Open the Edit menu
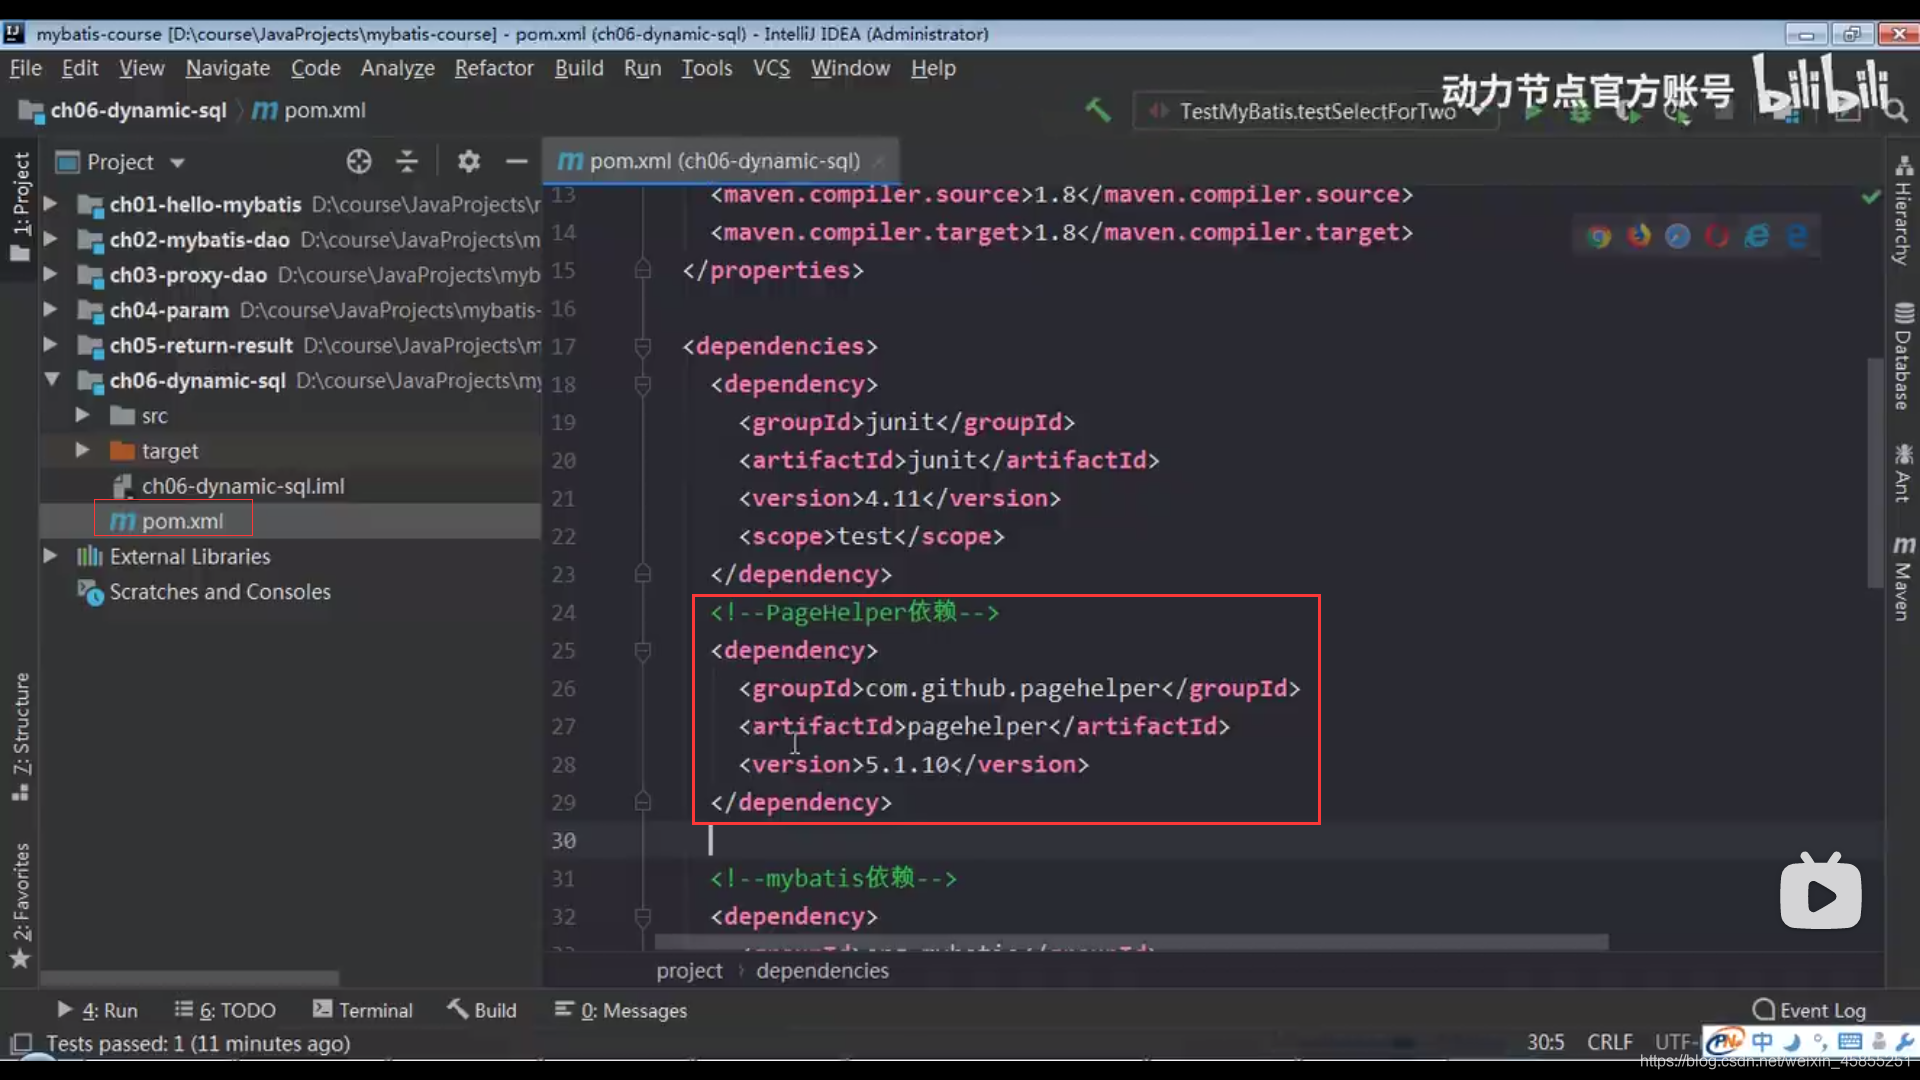This screenshot has height=1080, width=1920. pos(80,68)
